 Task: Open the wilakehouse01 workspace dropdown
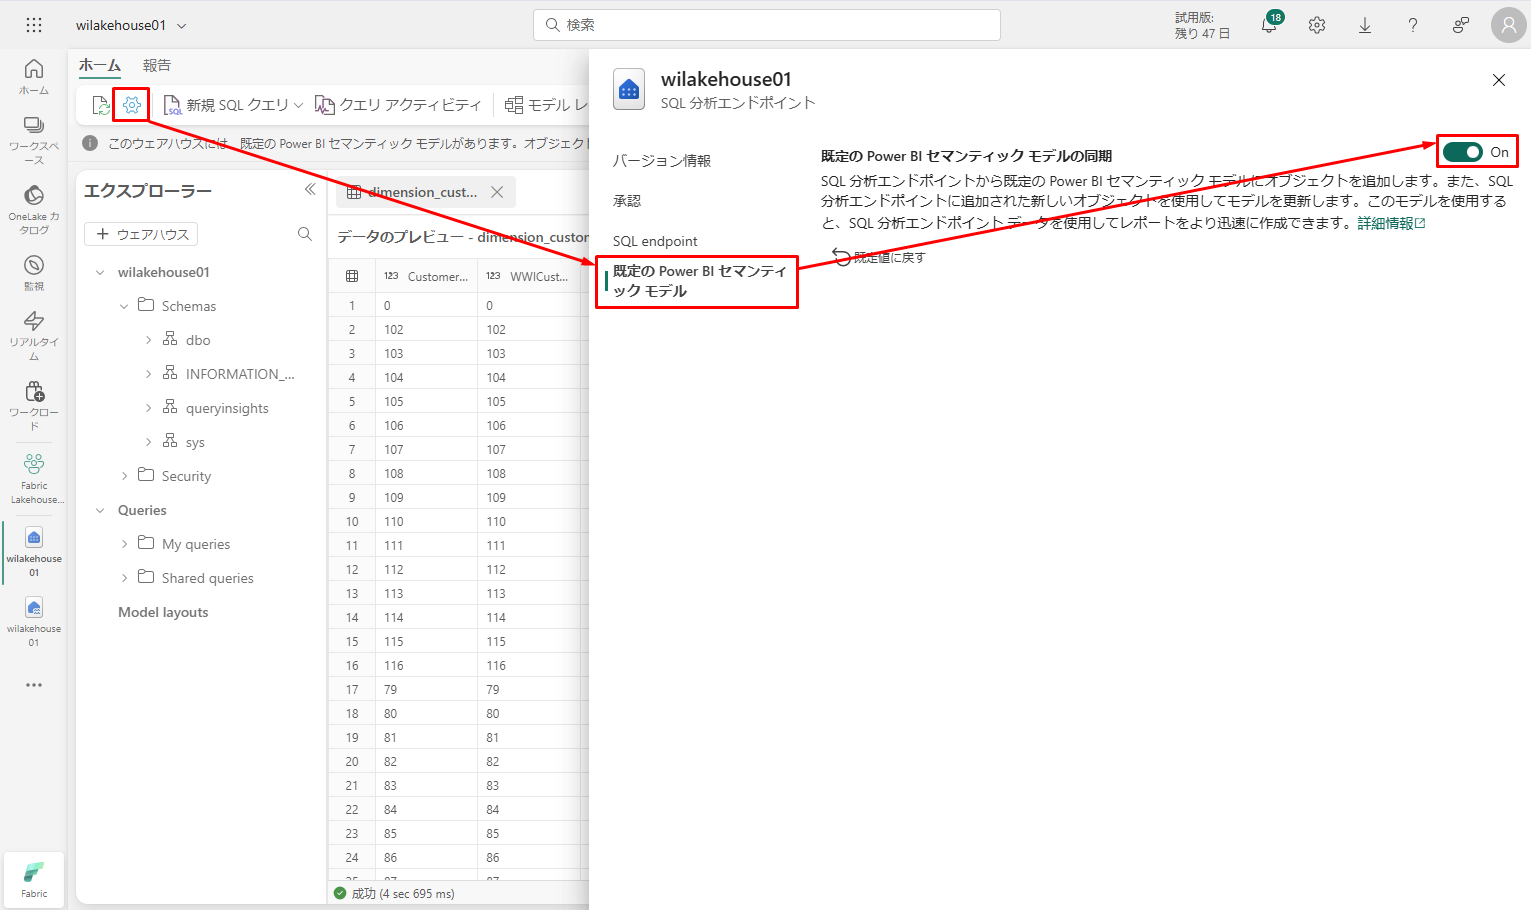[181, 26]
